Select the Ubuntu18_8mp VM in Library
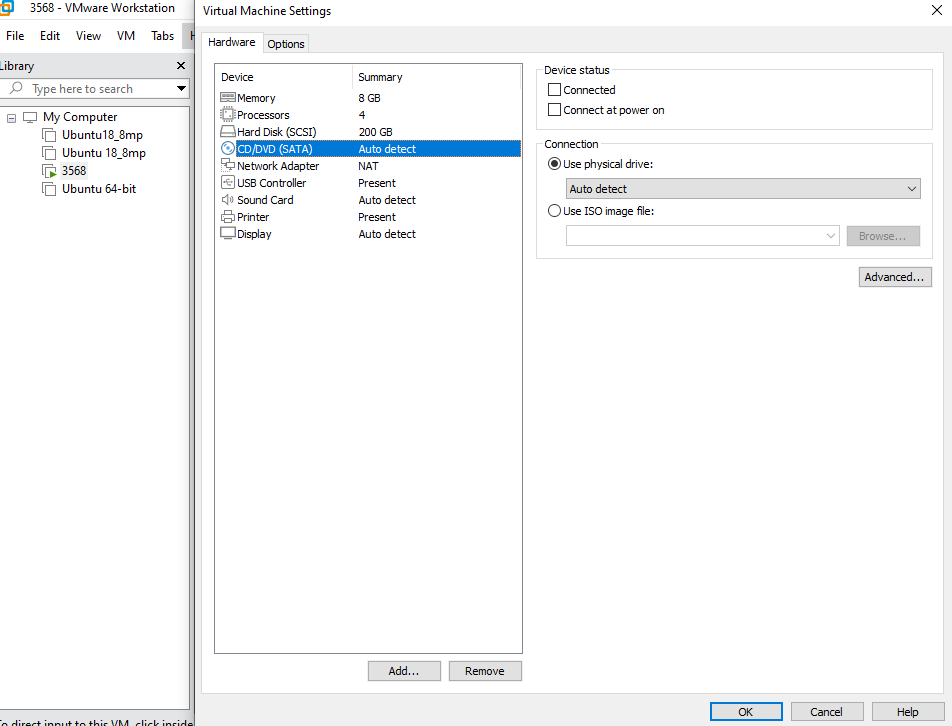Image resolution: width=952 pixels, height=726 pixels. pyautogui.click(x=102, y=135)
